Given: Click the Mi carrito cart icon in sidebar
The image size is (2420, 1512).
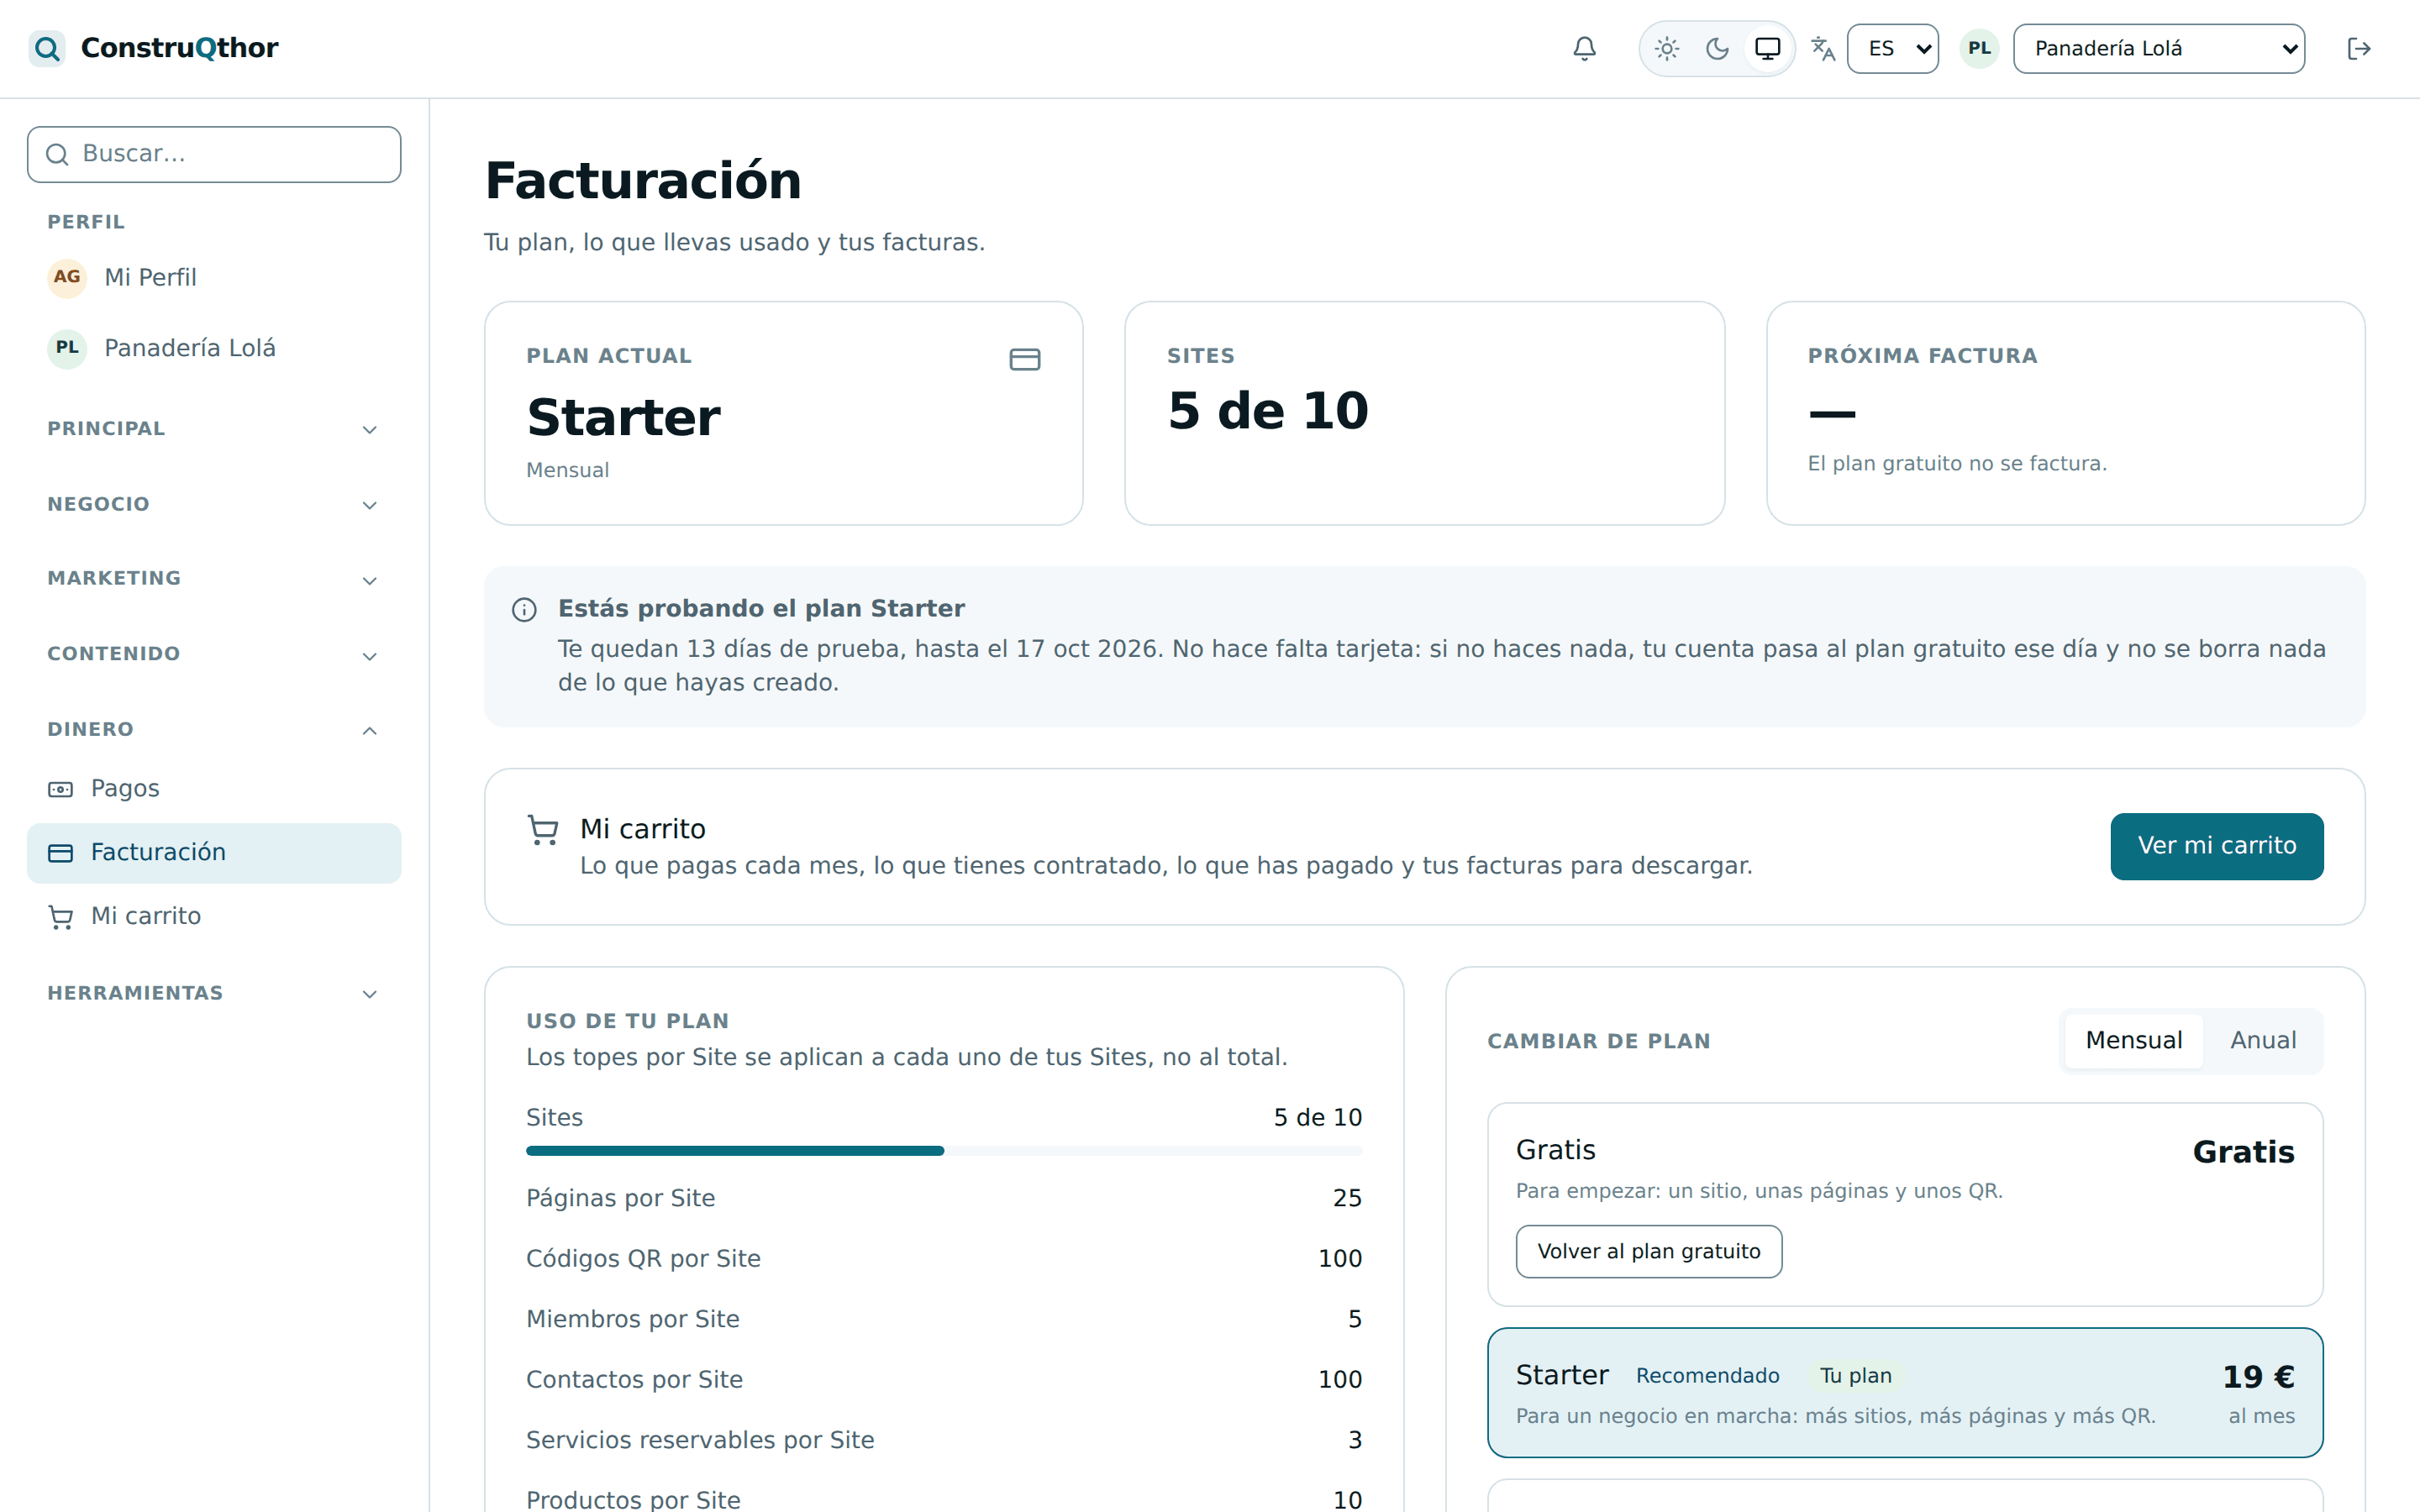Looking at the screenshot, I should coord(60,917).
